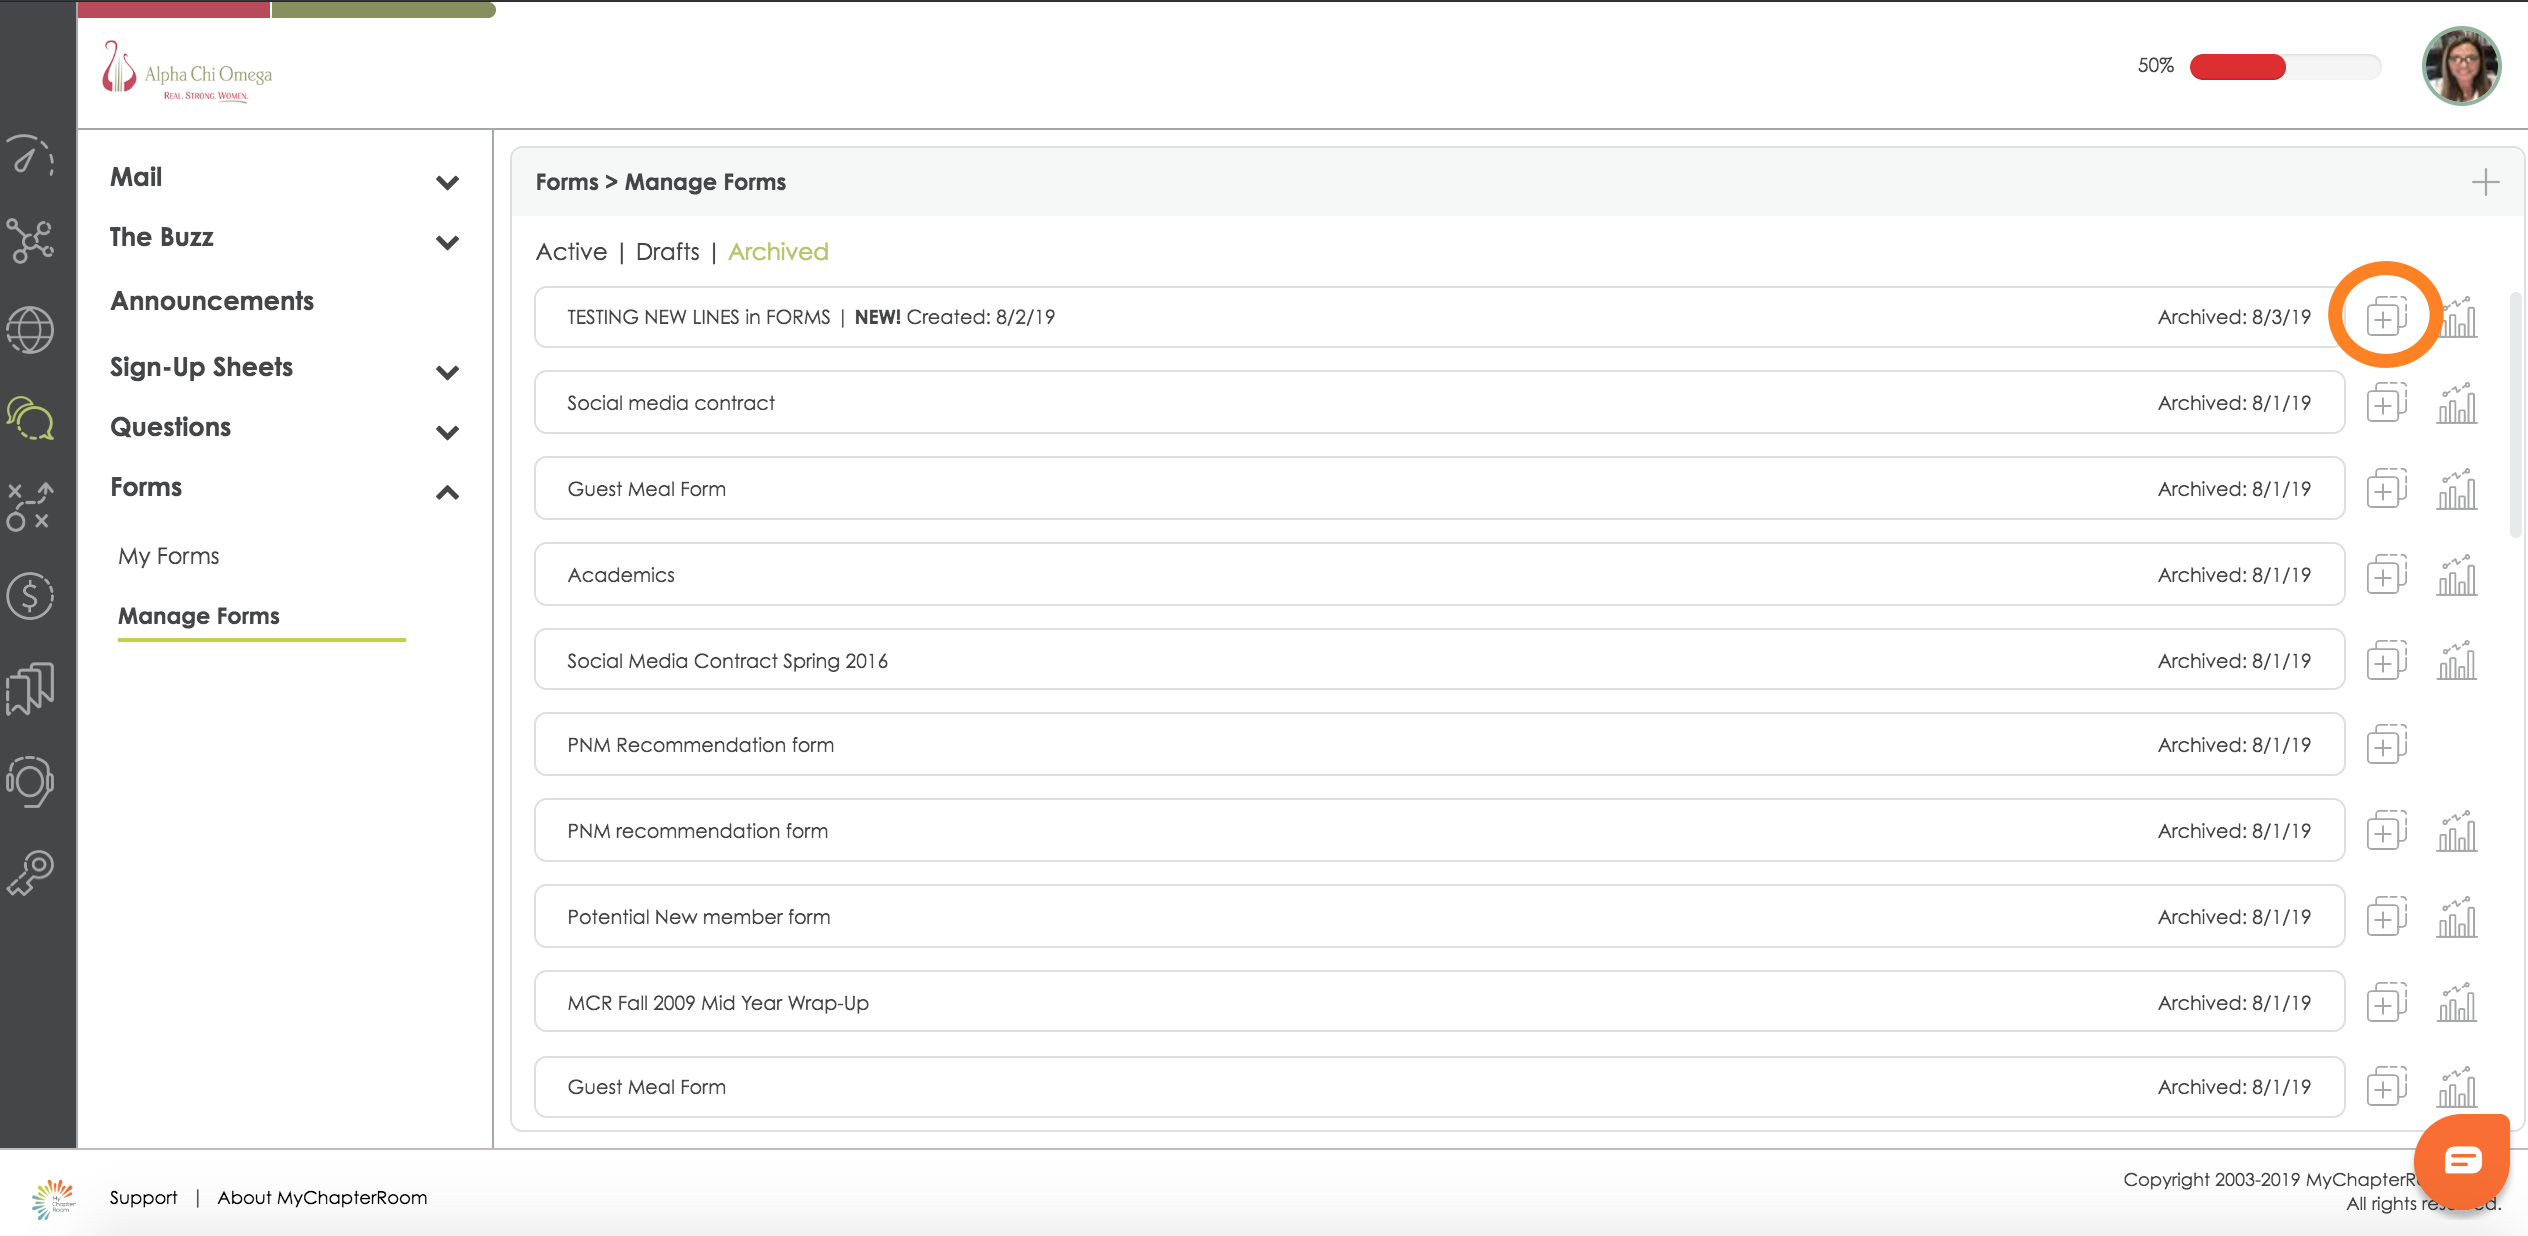Viewport: 2528px width, 1236px height.
Task: Click the key icon in sidebar
Action: (30, 873)
